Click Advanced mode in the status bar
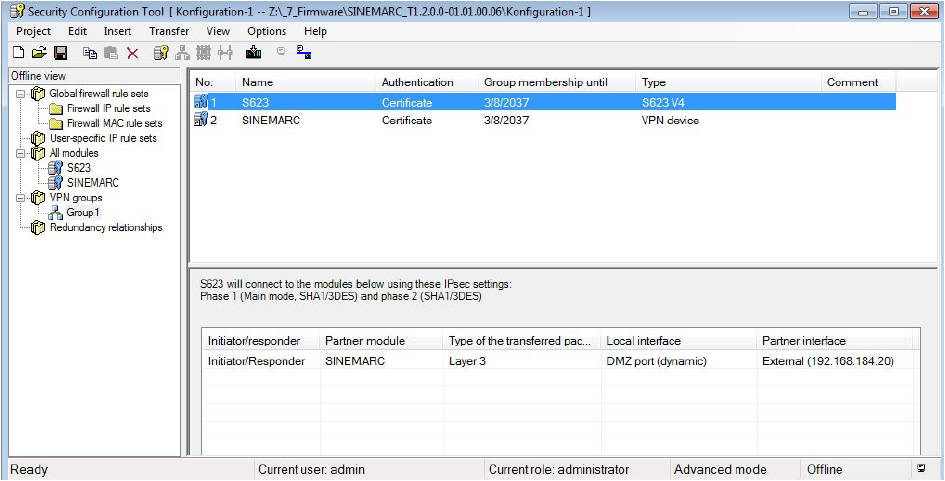The image size is (945, 481). coord(720,470)
